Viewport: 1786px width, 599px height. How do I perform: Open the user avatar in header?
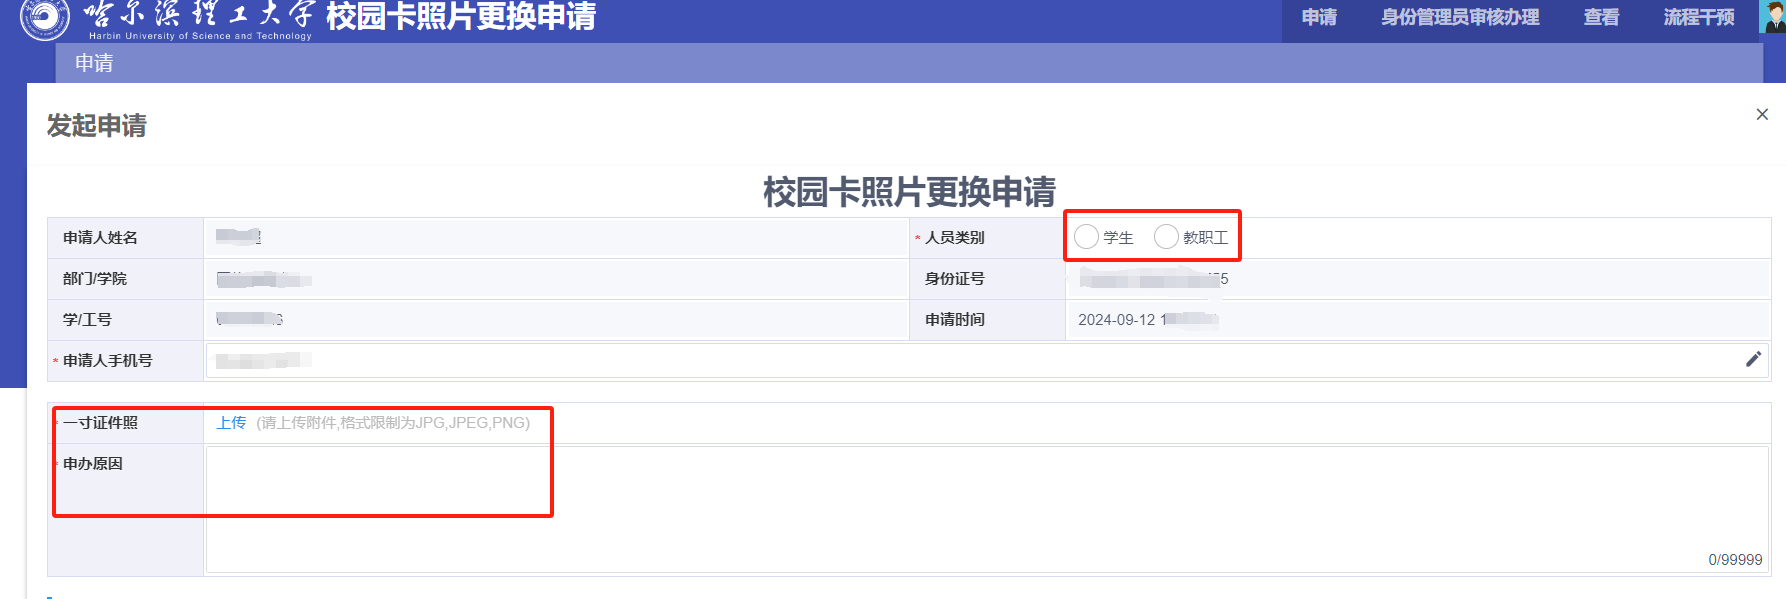[1773, 17]
